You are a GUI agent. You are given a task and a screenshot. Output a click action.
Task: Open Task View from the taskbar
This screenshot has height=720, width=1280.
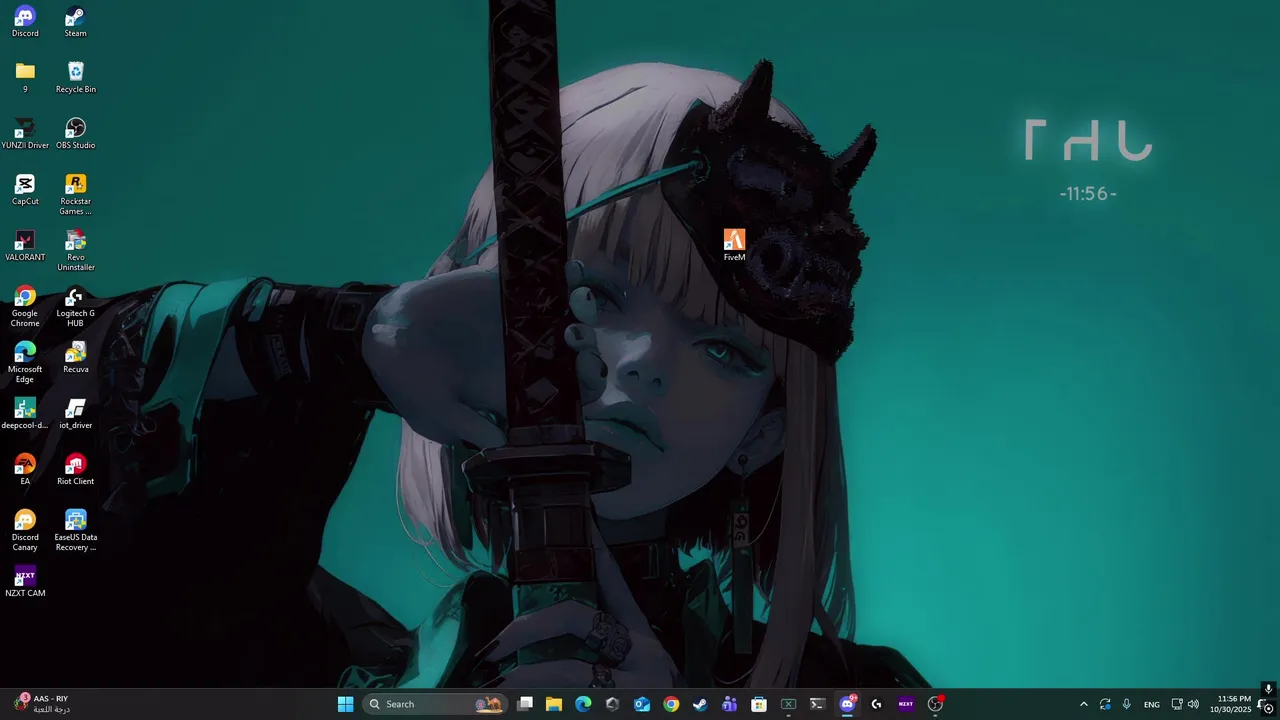click(525, 704)
